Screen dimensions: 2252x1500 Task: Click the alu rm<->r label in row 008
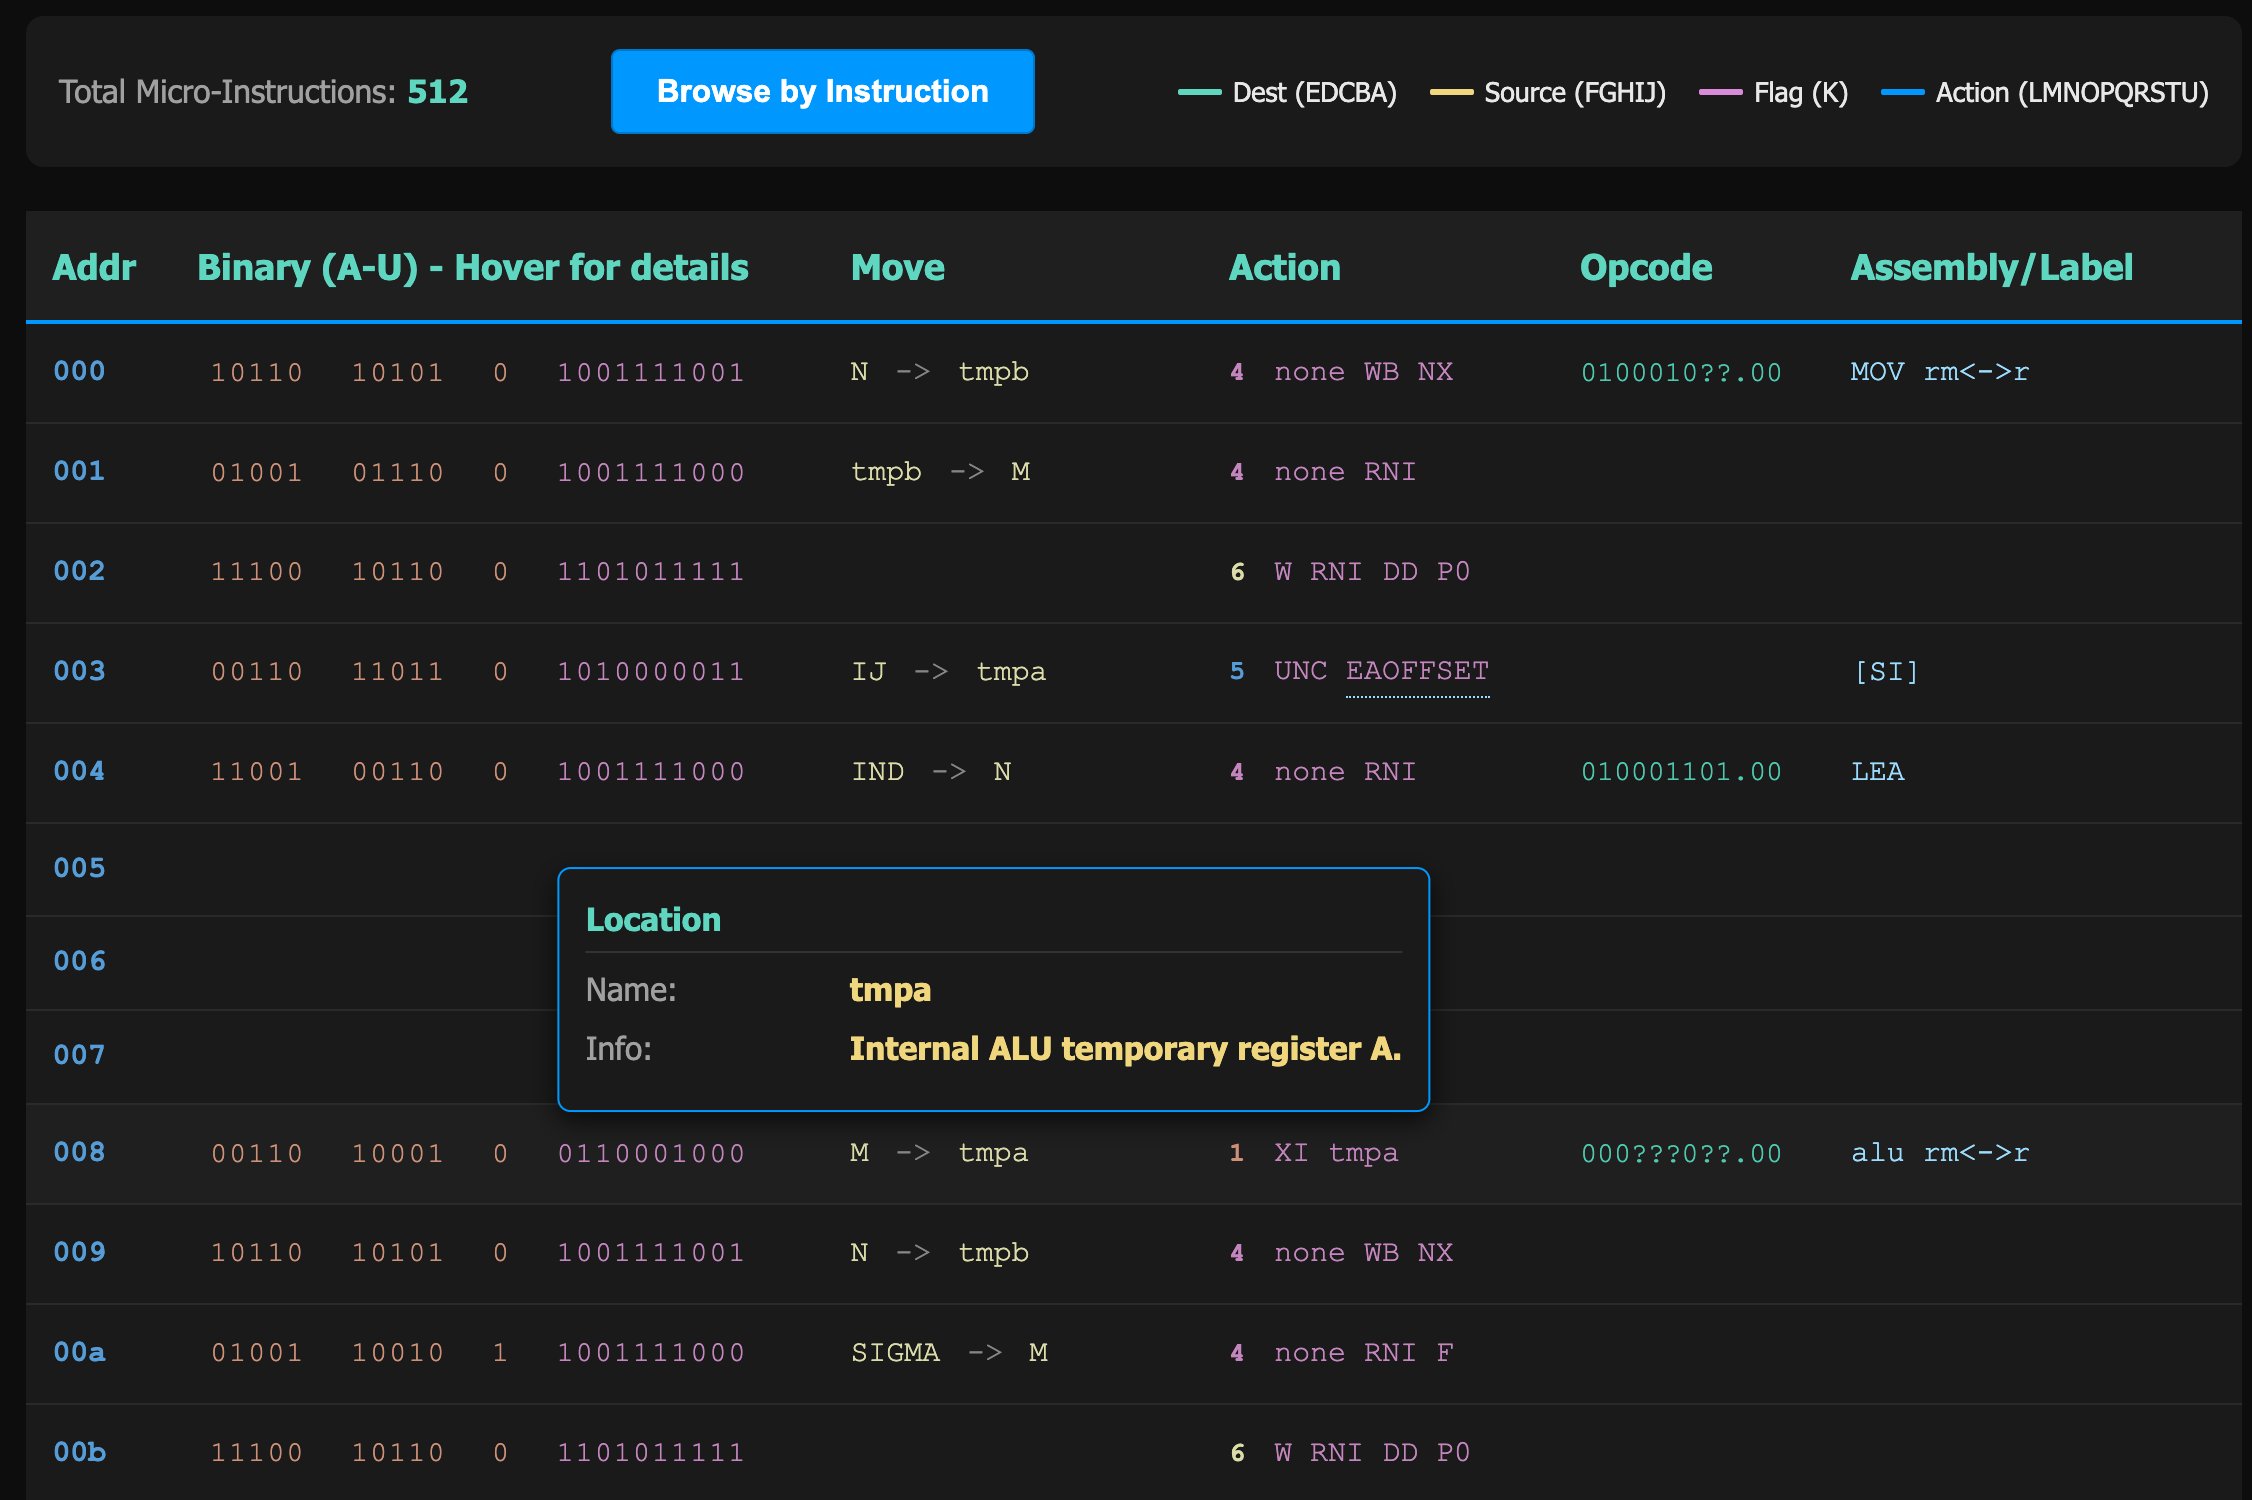pyautogui.click(x=1938, y=1153)
